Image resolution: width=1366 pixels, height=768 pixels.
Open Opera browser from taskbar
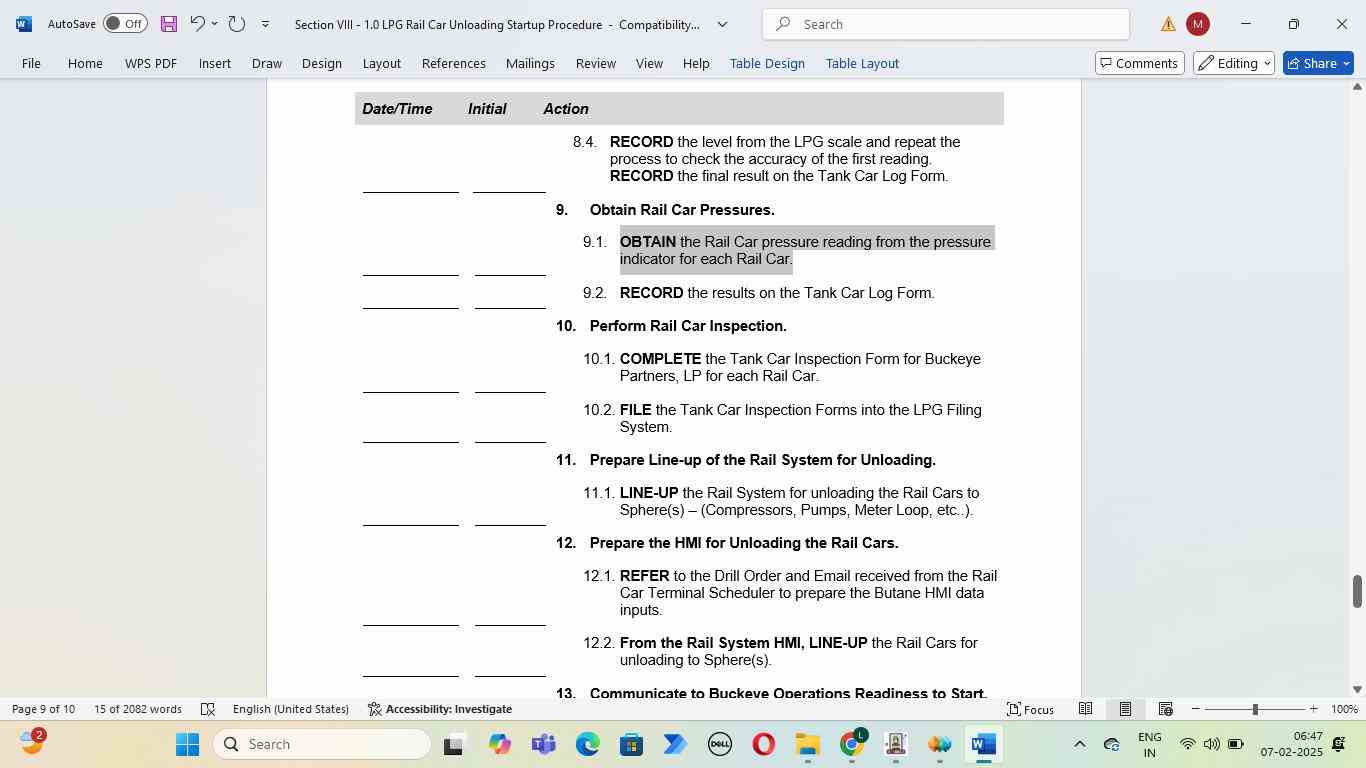coord(764,744)
